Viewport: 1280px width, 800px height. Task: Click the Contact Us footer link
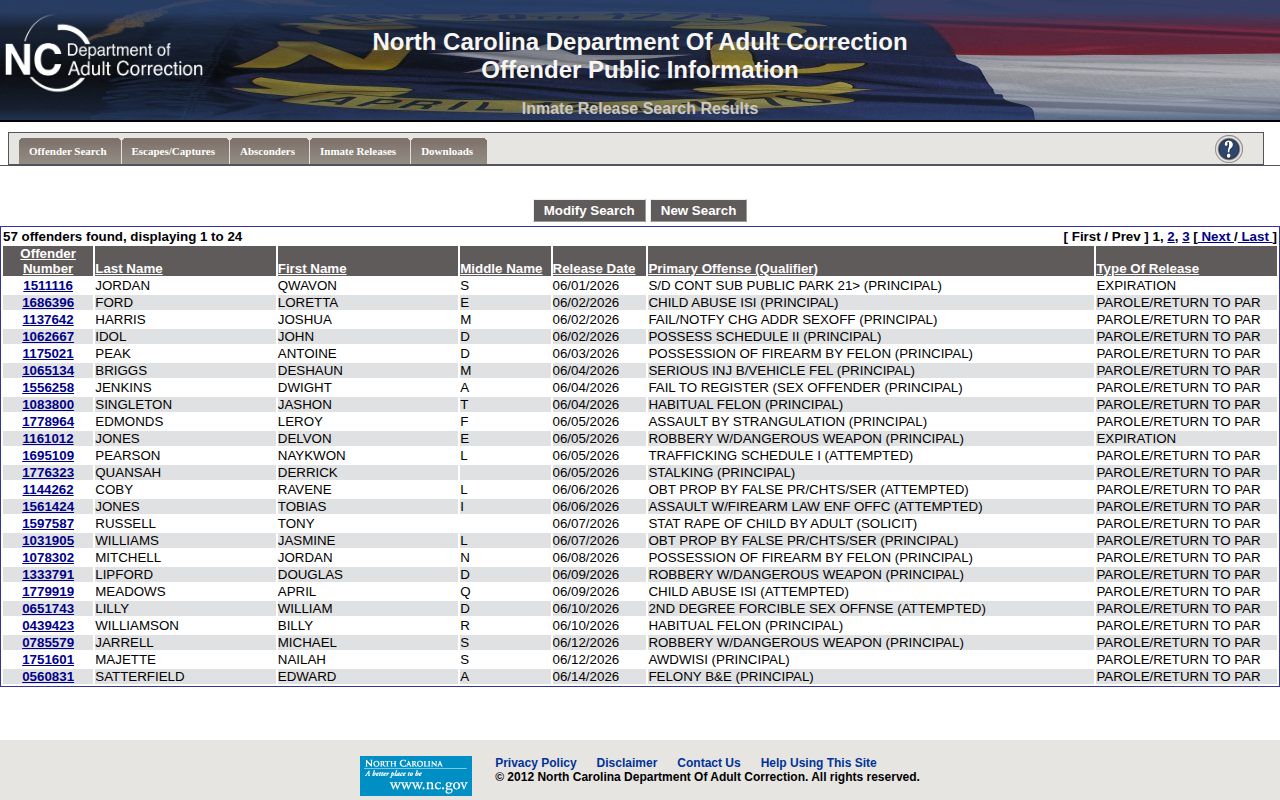[x=709, y=762]
